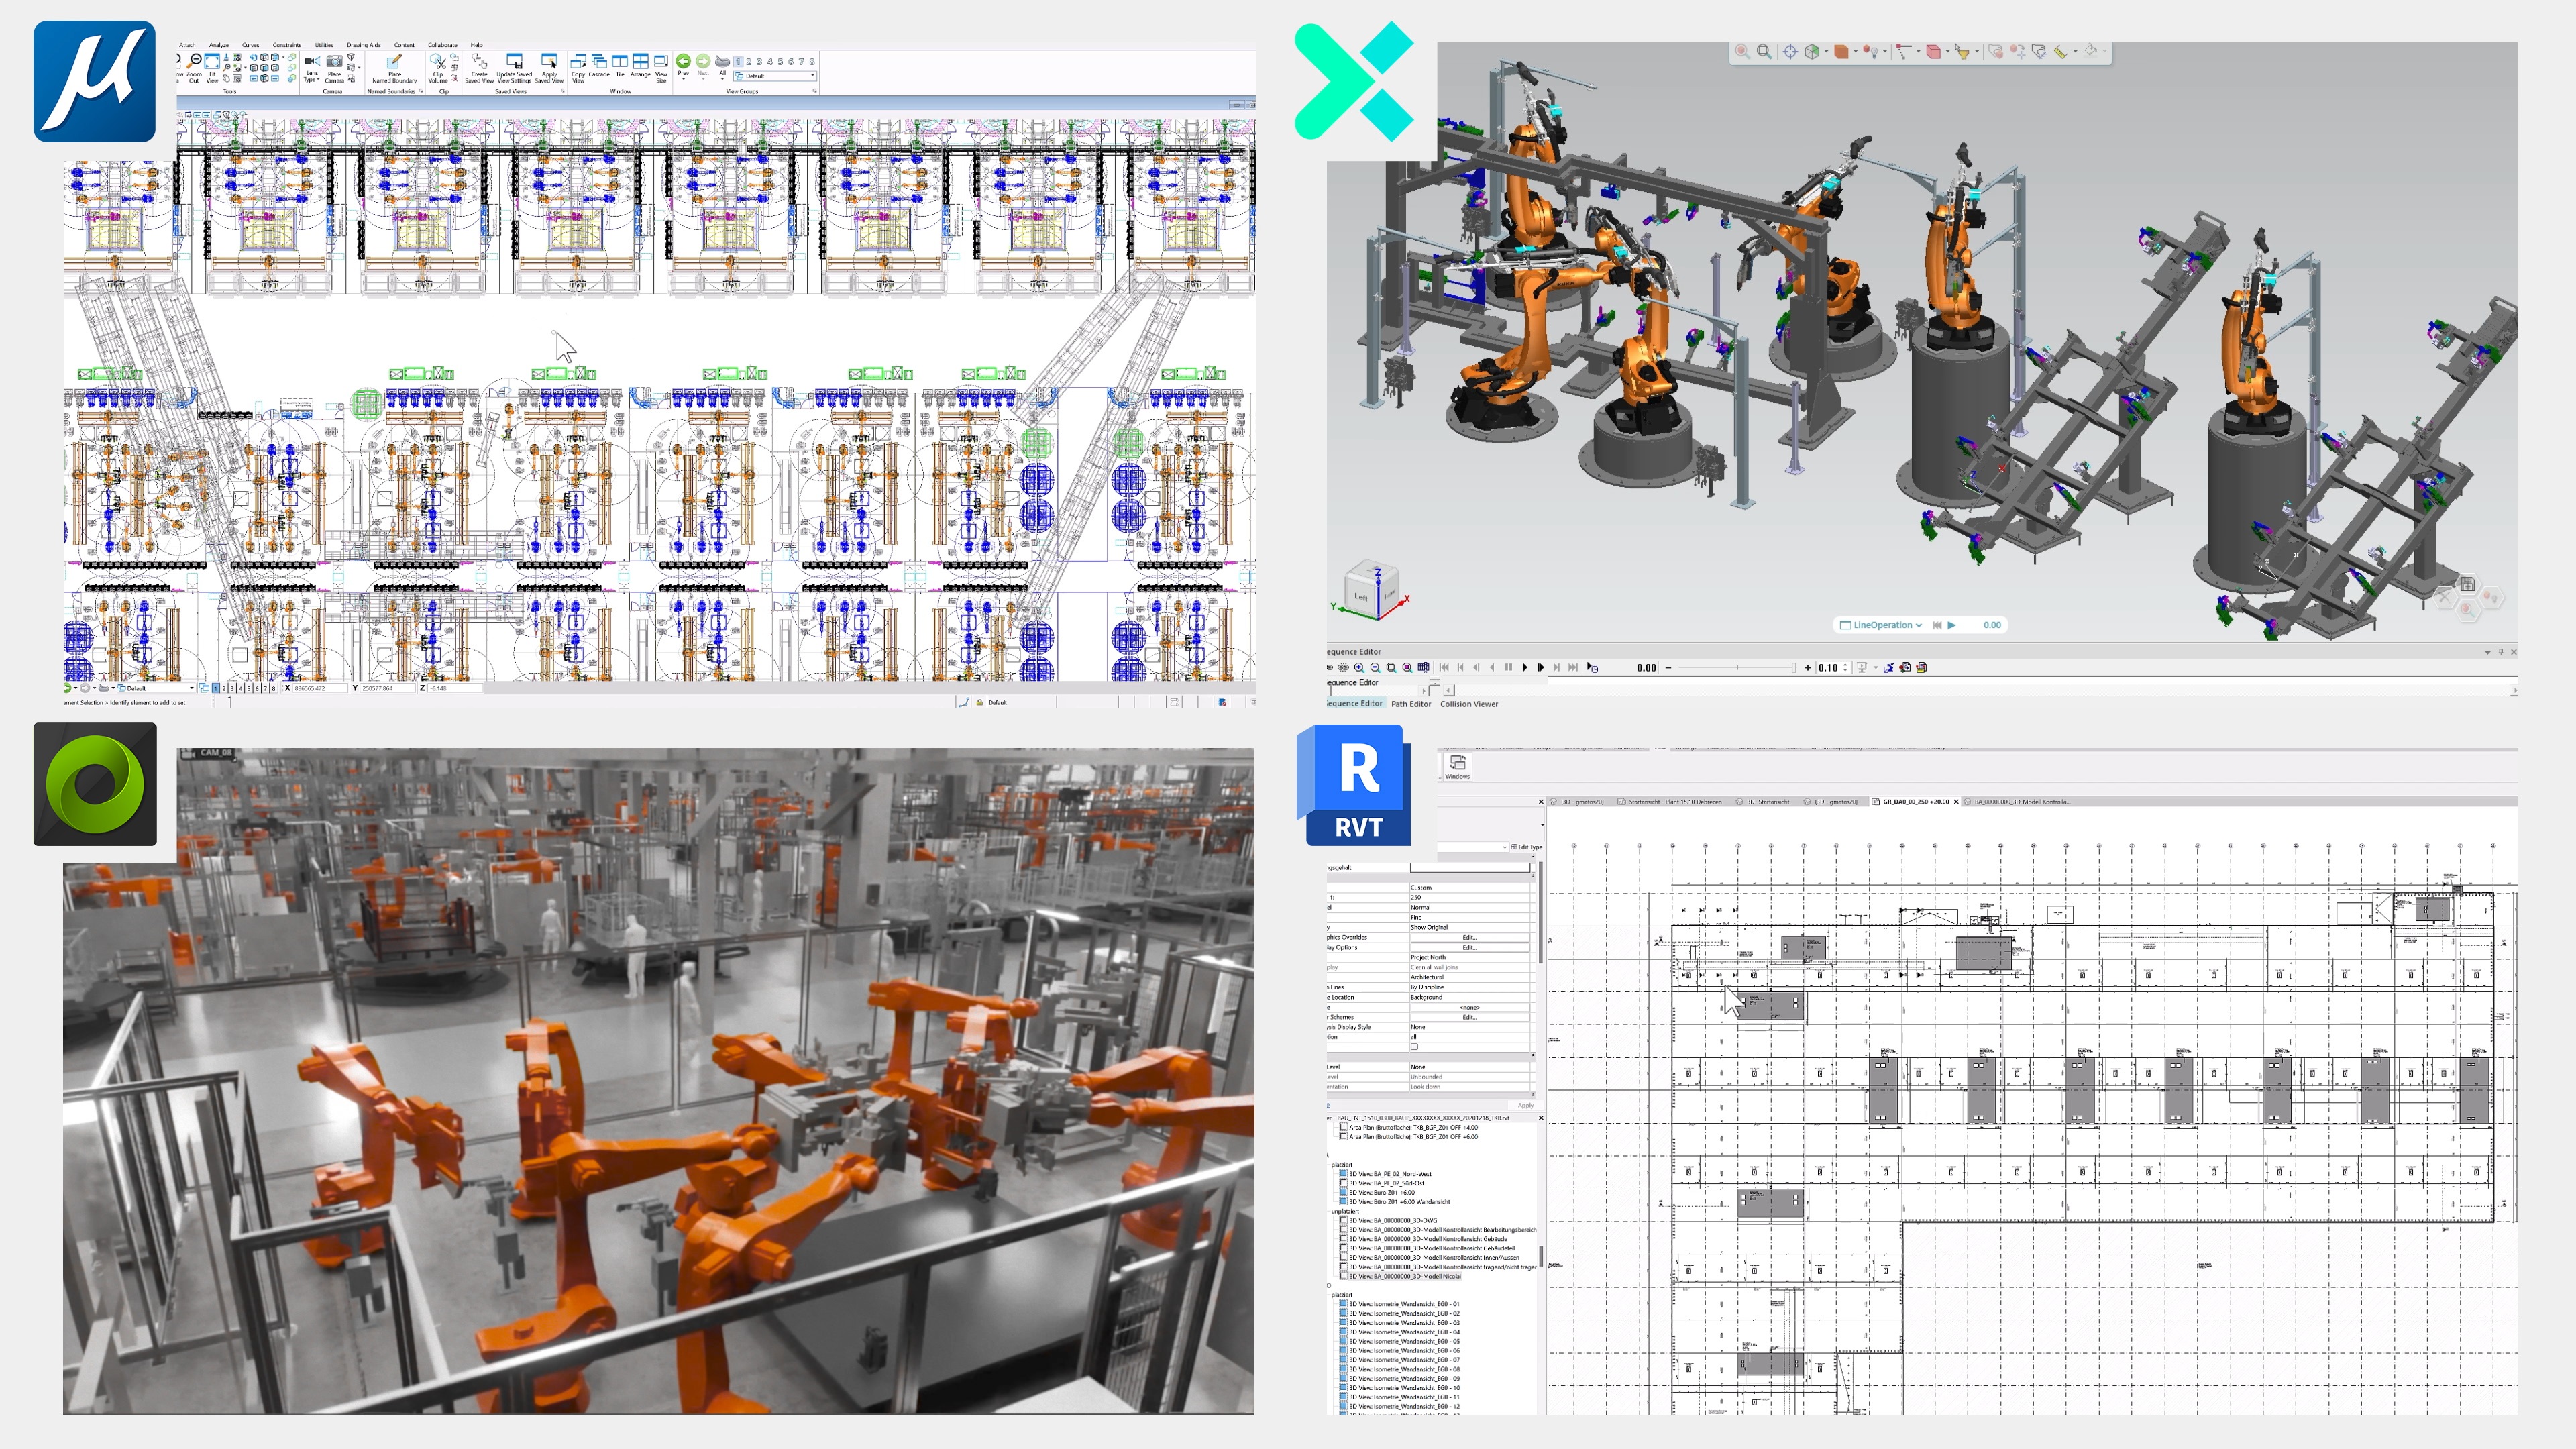The image size is (2576, 1449).
Task: Click the Cascade windows icon
Action: point(599,62)
